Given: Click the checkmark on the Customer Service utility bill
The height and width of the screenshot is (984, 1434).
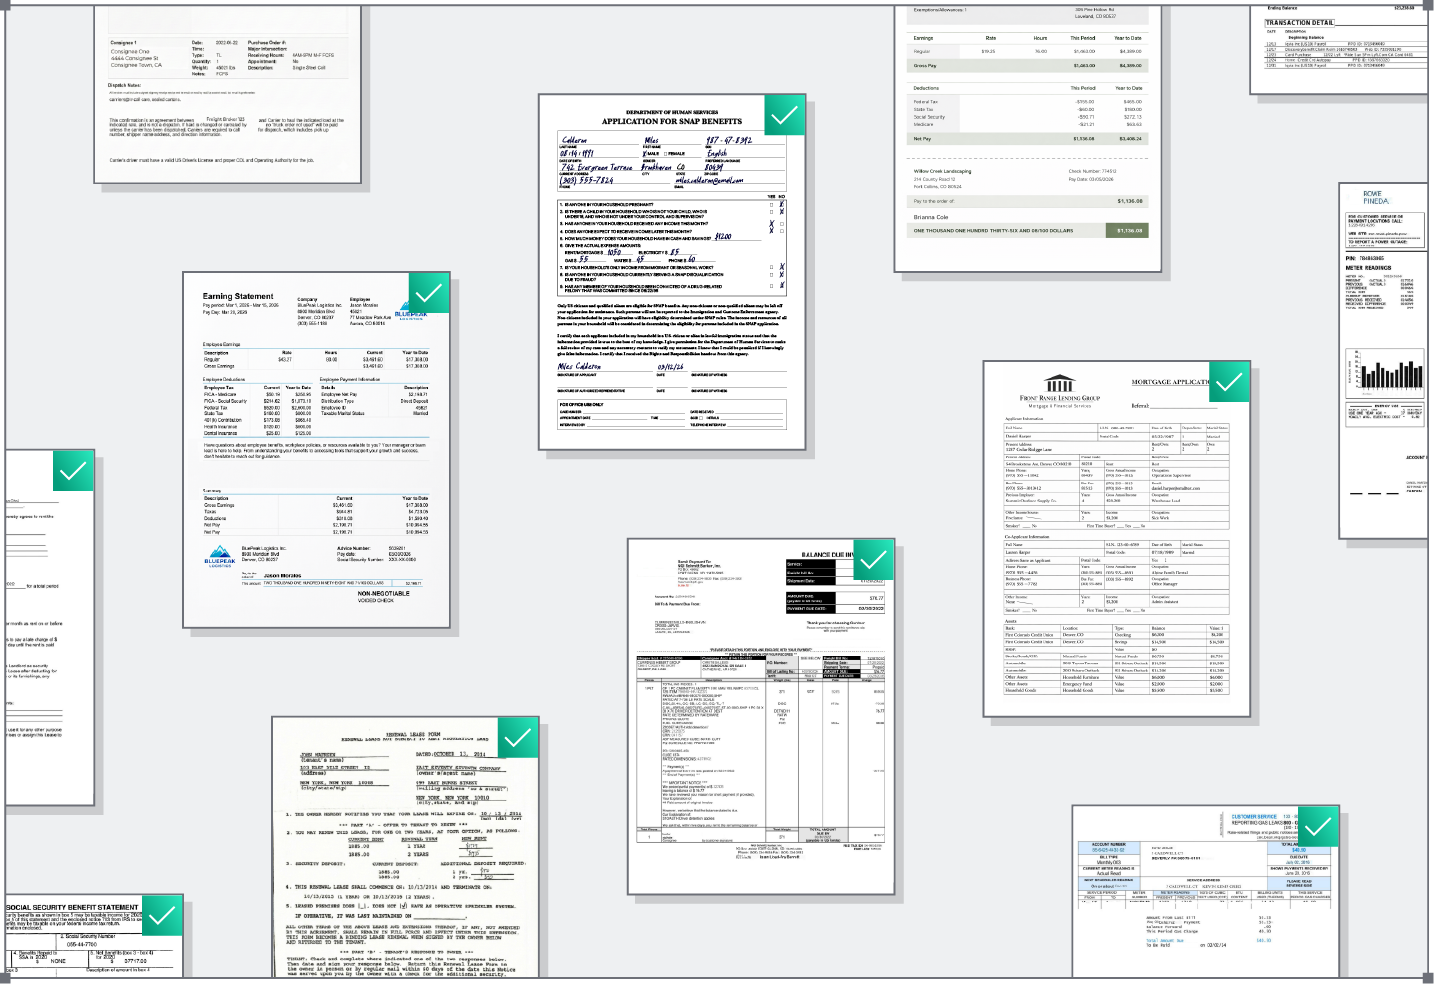Looking at the screenshot, I should [1318, 826].
